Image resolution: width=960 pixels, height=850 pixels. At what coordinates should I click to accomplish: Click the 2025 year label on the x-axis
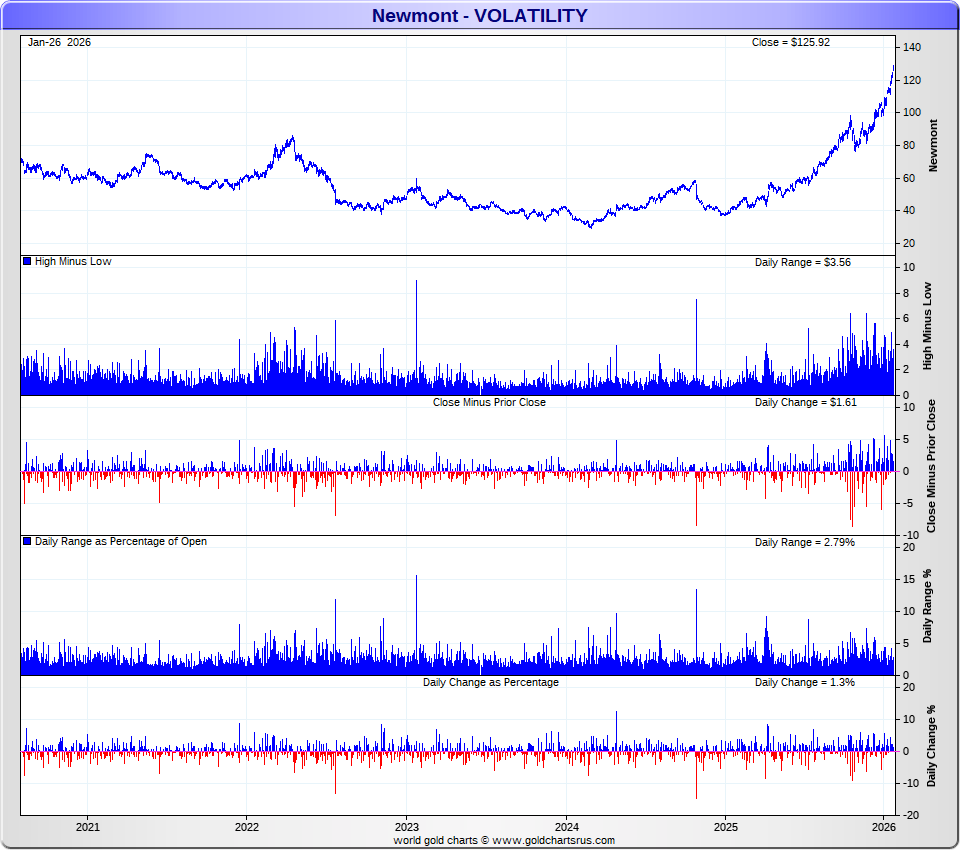725,827
